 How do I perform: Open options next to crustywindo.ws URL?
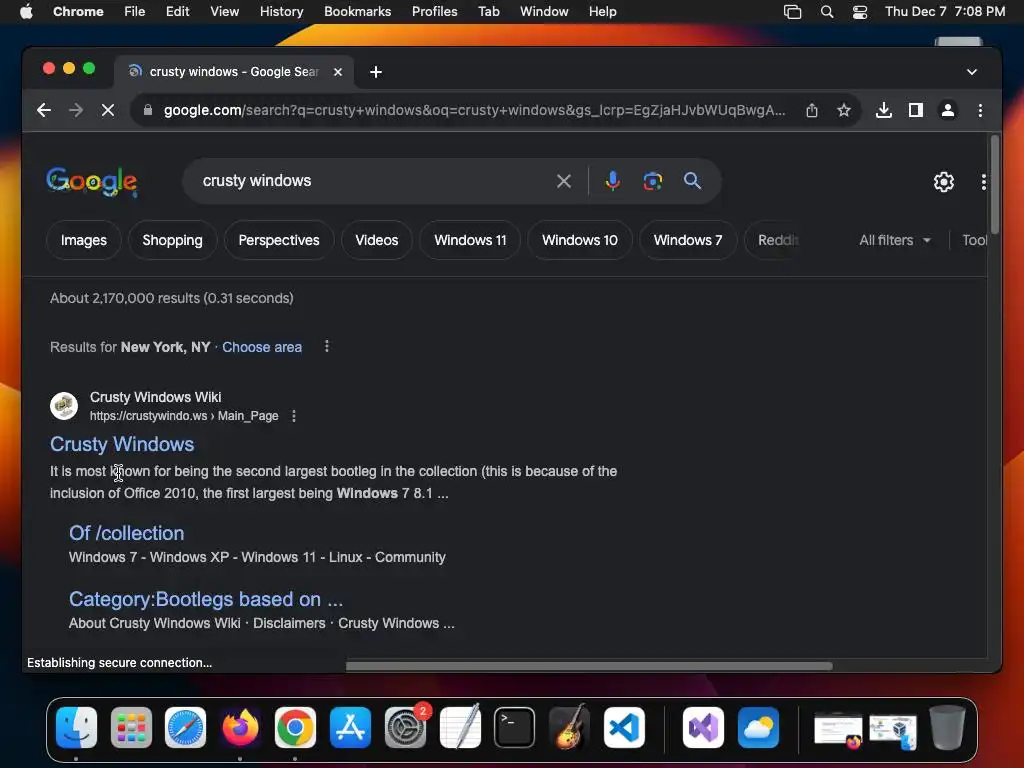pos(294,416)
